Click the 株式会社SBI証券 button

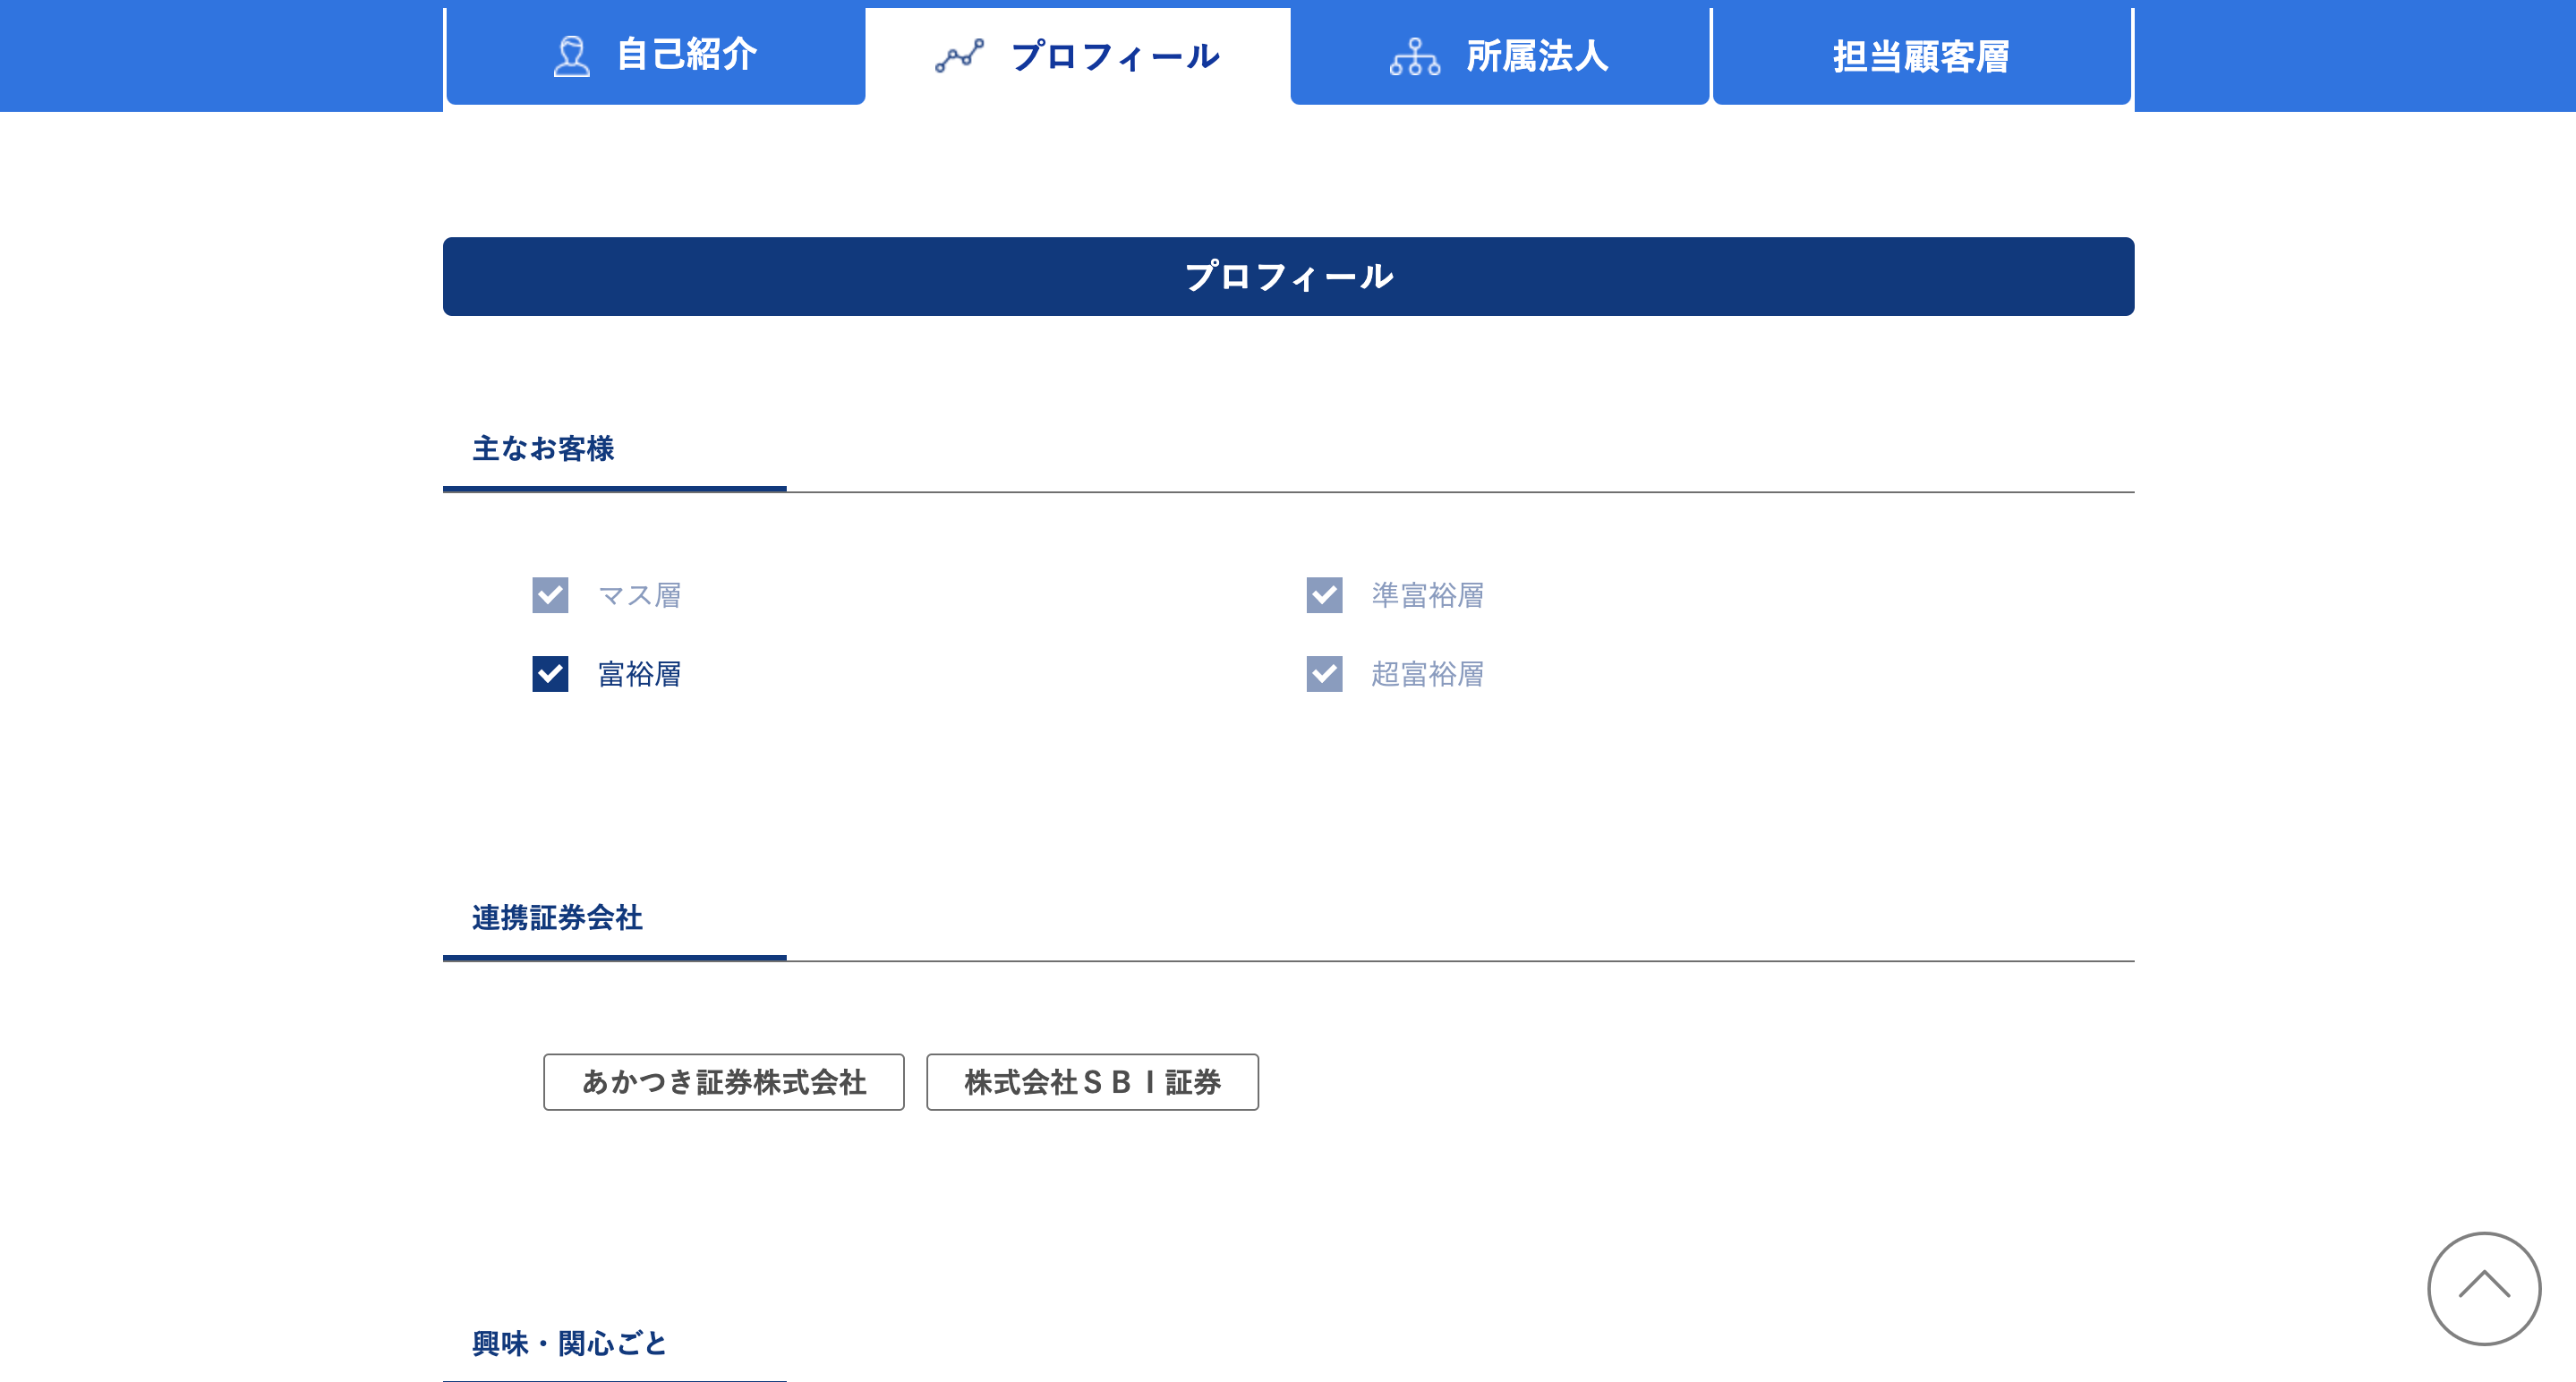[x=1092, y=1082]
